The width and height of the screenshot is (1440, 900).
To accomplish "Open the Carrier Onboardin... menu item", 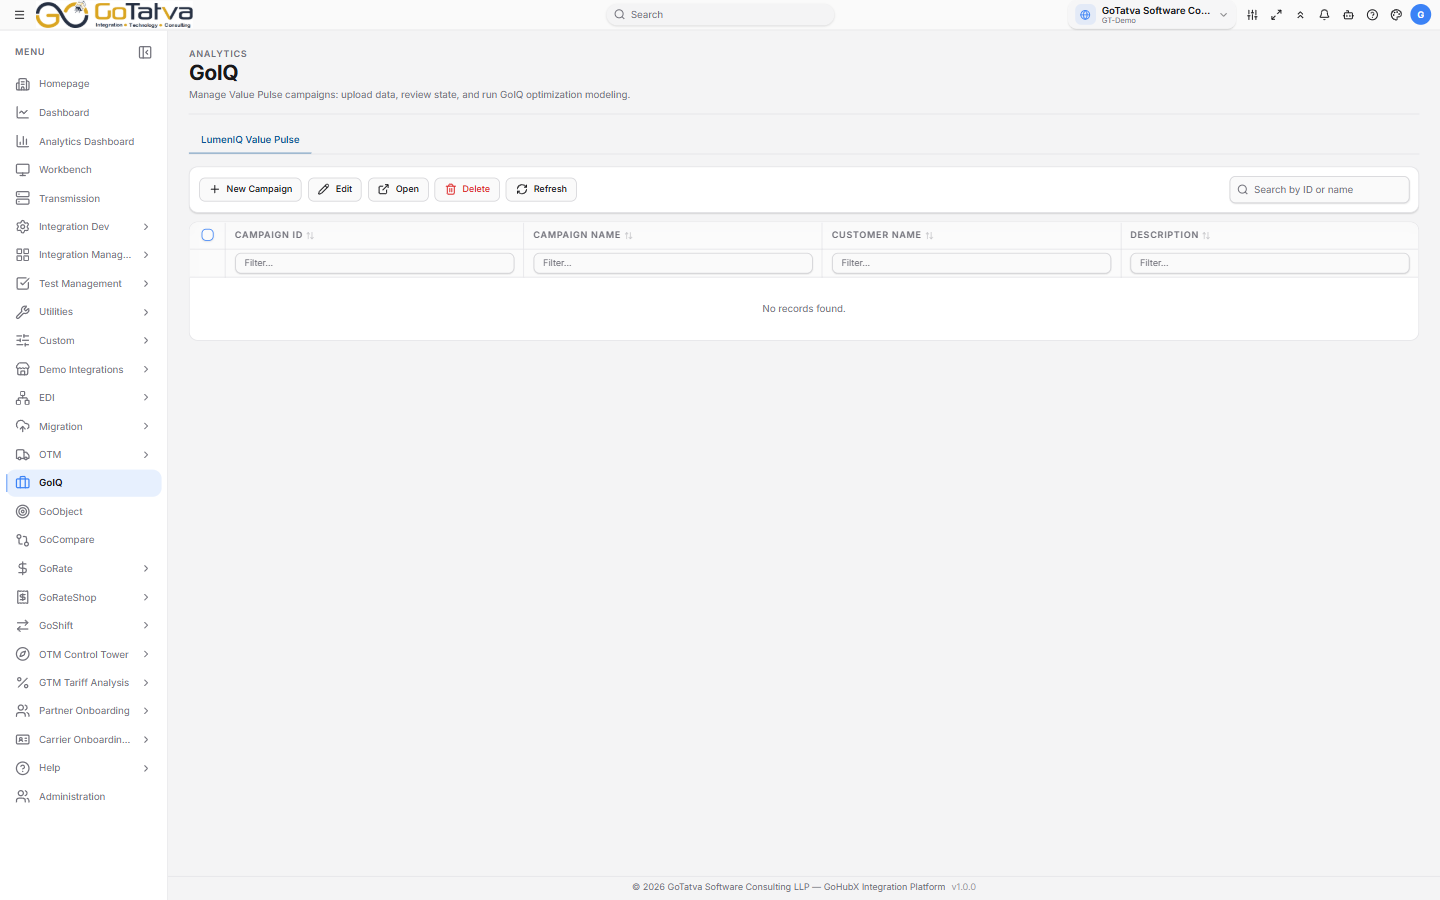I will pos(84,740).
